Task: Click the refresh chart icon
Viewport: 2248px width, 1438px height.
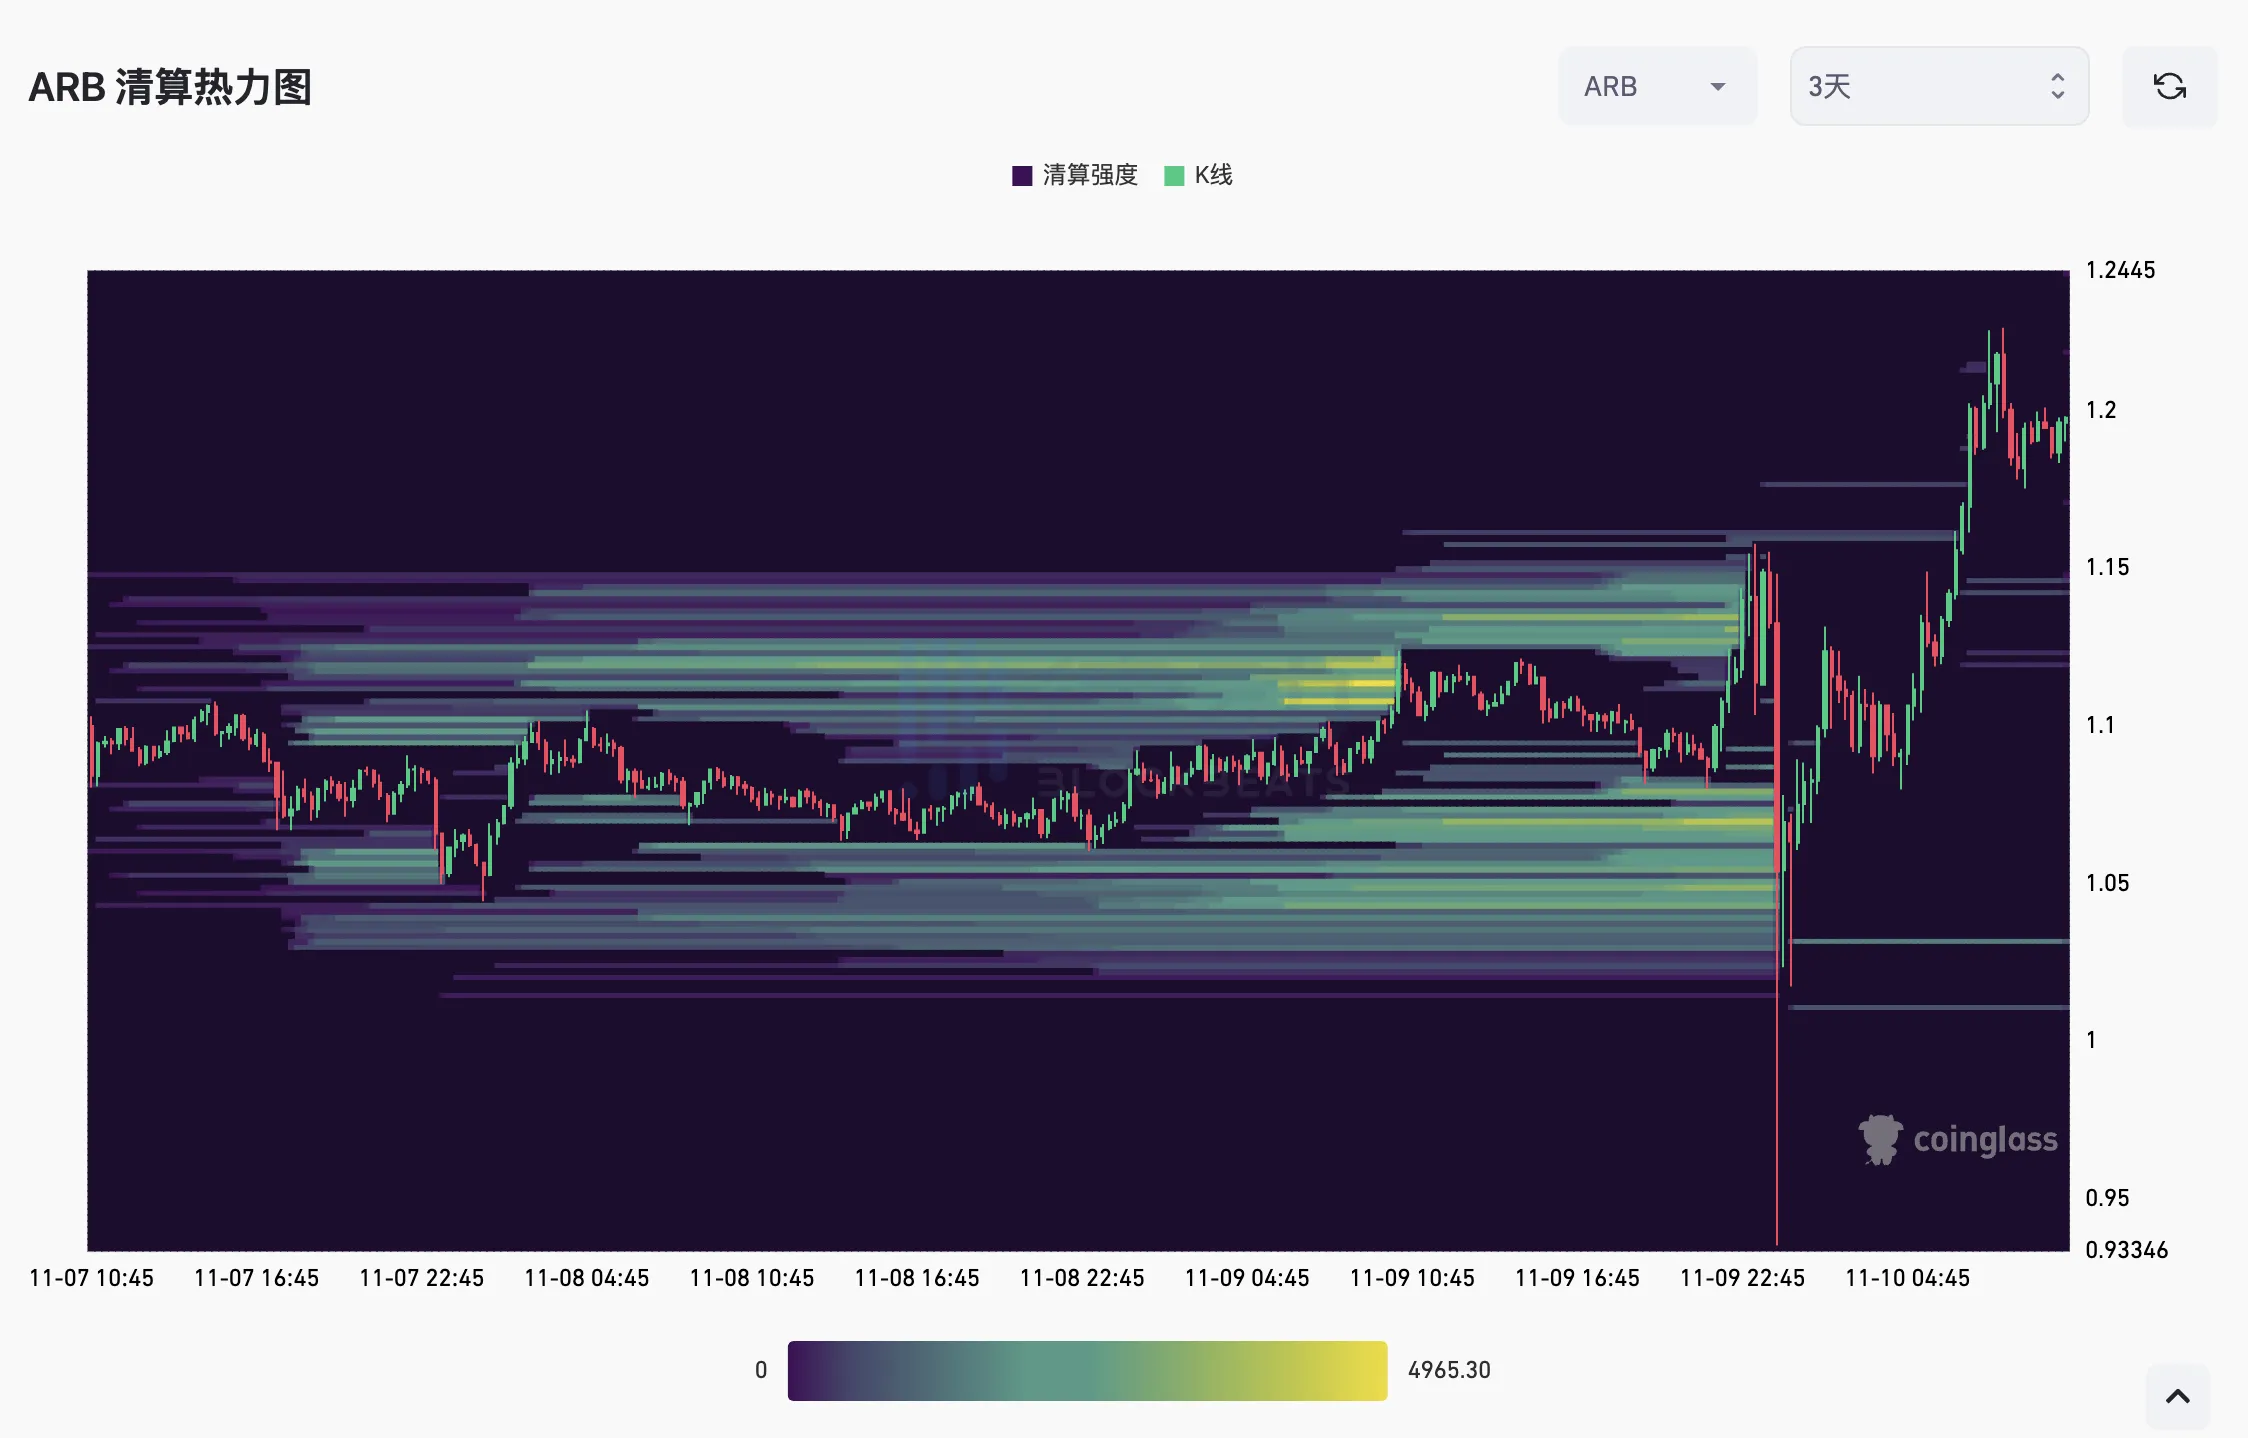Action: (x=2169, y=87)
